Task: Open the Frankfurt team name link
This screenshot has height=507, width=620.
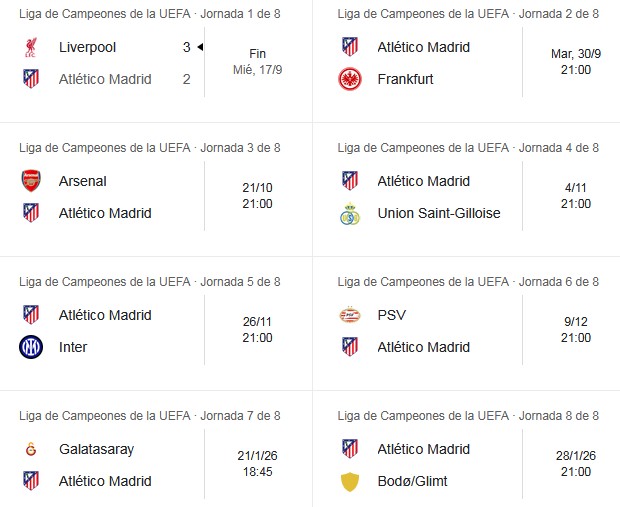Action: click(x=405, y=79)
